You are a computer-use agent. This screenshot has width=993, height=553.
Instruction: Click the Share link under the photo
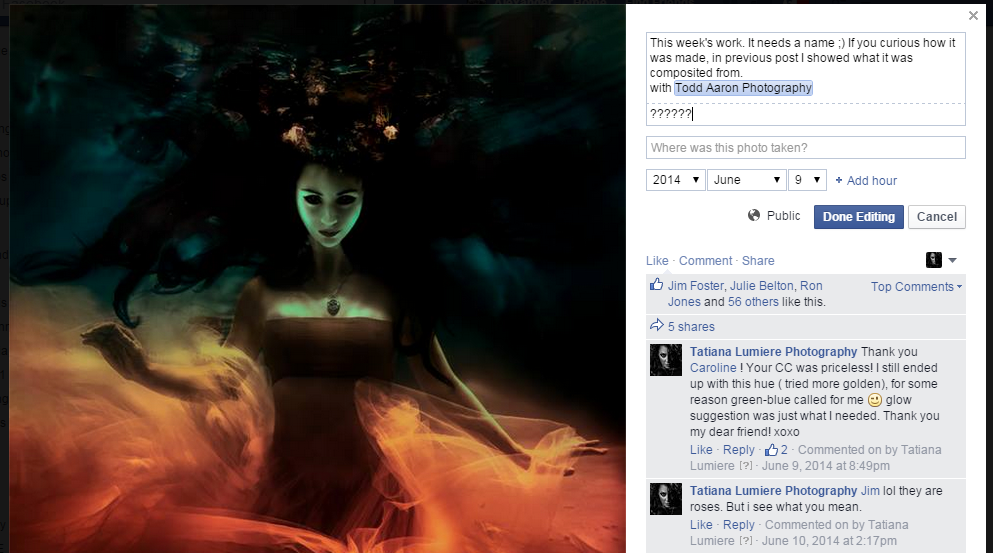758,260
